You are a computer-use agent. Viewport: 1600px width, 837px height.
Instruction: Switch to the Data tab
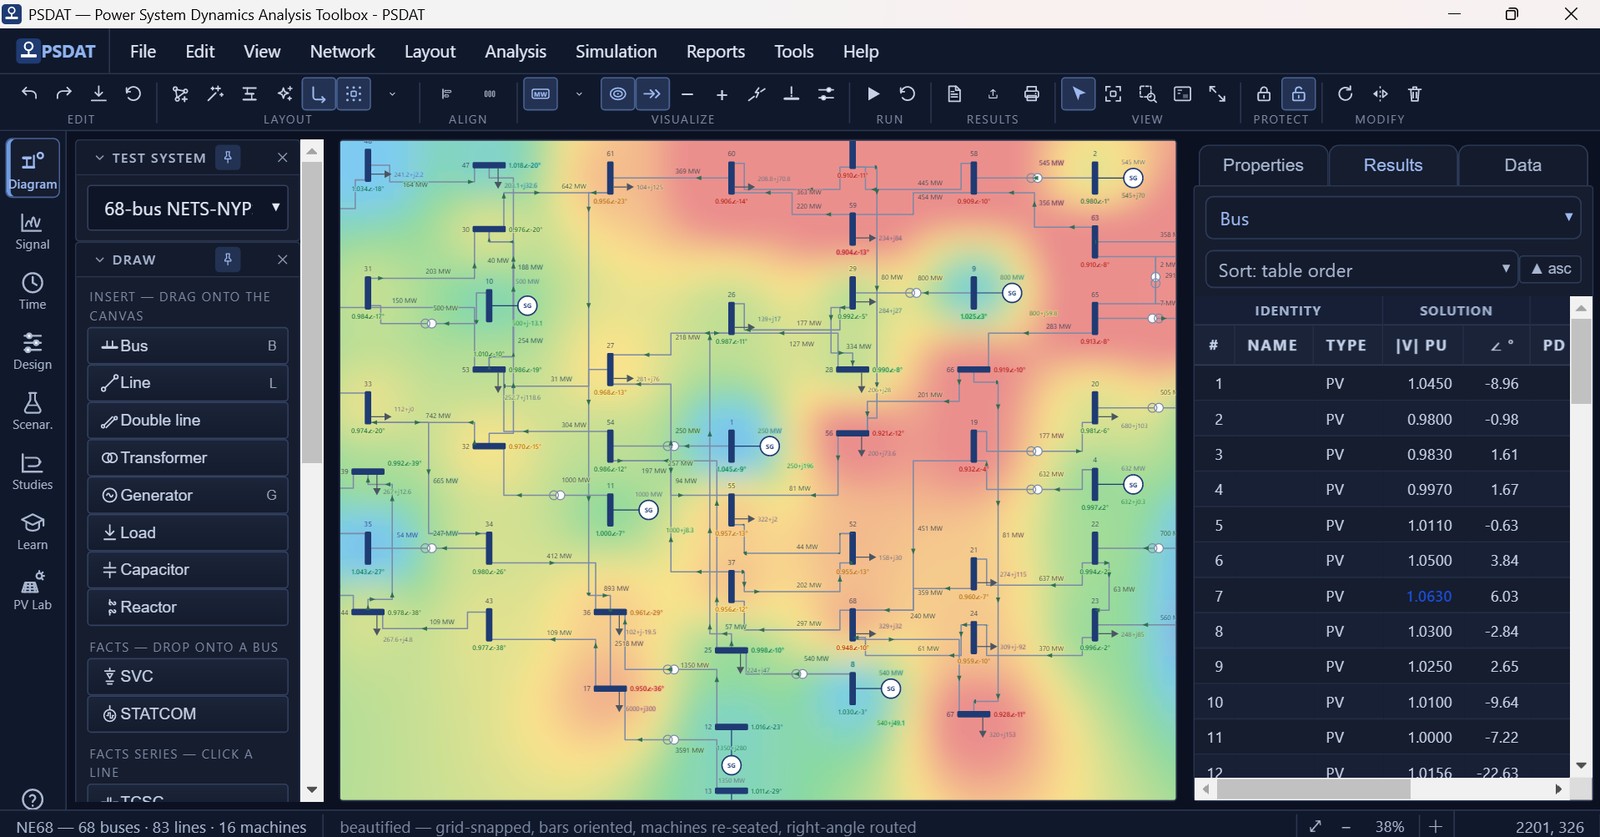[1523, 165]
